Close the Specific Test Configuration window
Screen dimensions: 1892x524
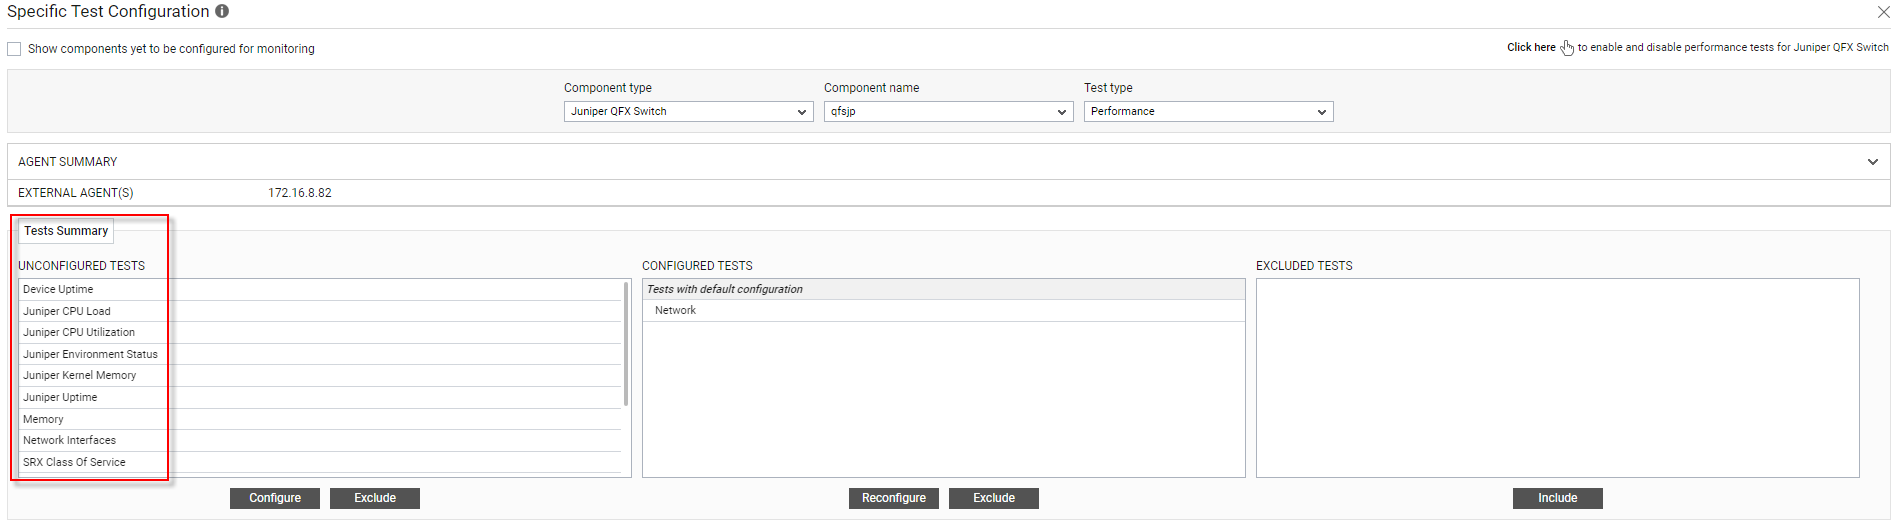pos(1883,12)
